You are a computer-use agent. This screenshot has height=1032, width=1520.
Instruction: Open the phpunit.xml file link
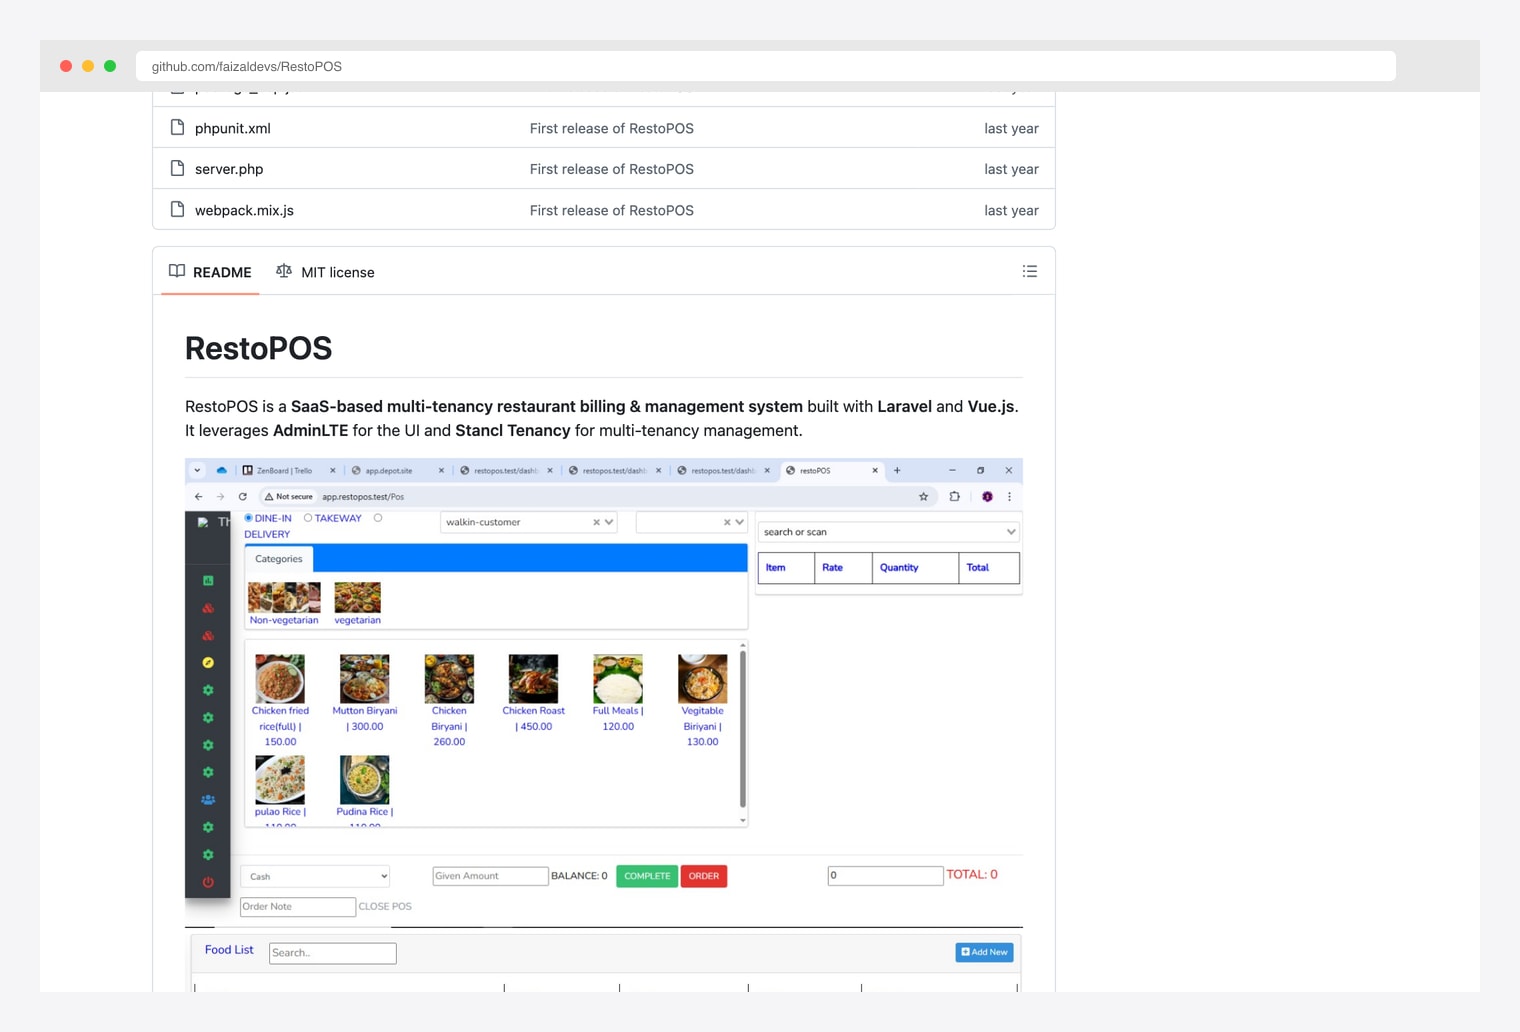click(x=233, y=128)
